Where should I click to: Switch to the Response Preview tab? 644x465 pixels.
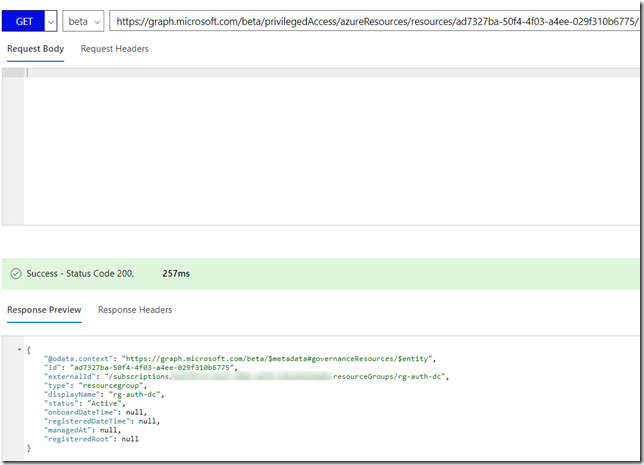[44, 310]
